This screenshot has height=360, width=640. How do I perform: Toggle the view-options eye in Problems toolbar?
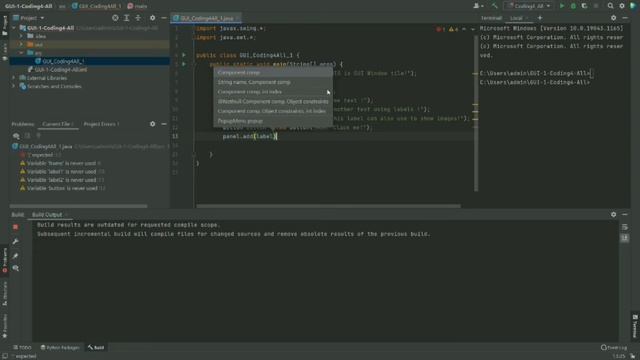tap(16, 136)
